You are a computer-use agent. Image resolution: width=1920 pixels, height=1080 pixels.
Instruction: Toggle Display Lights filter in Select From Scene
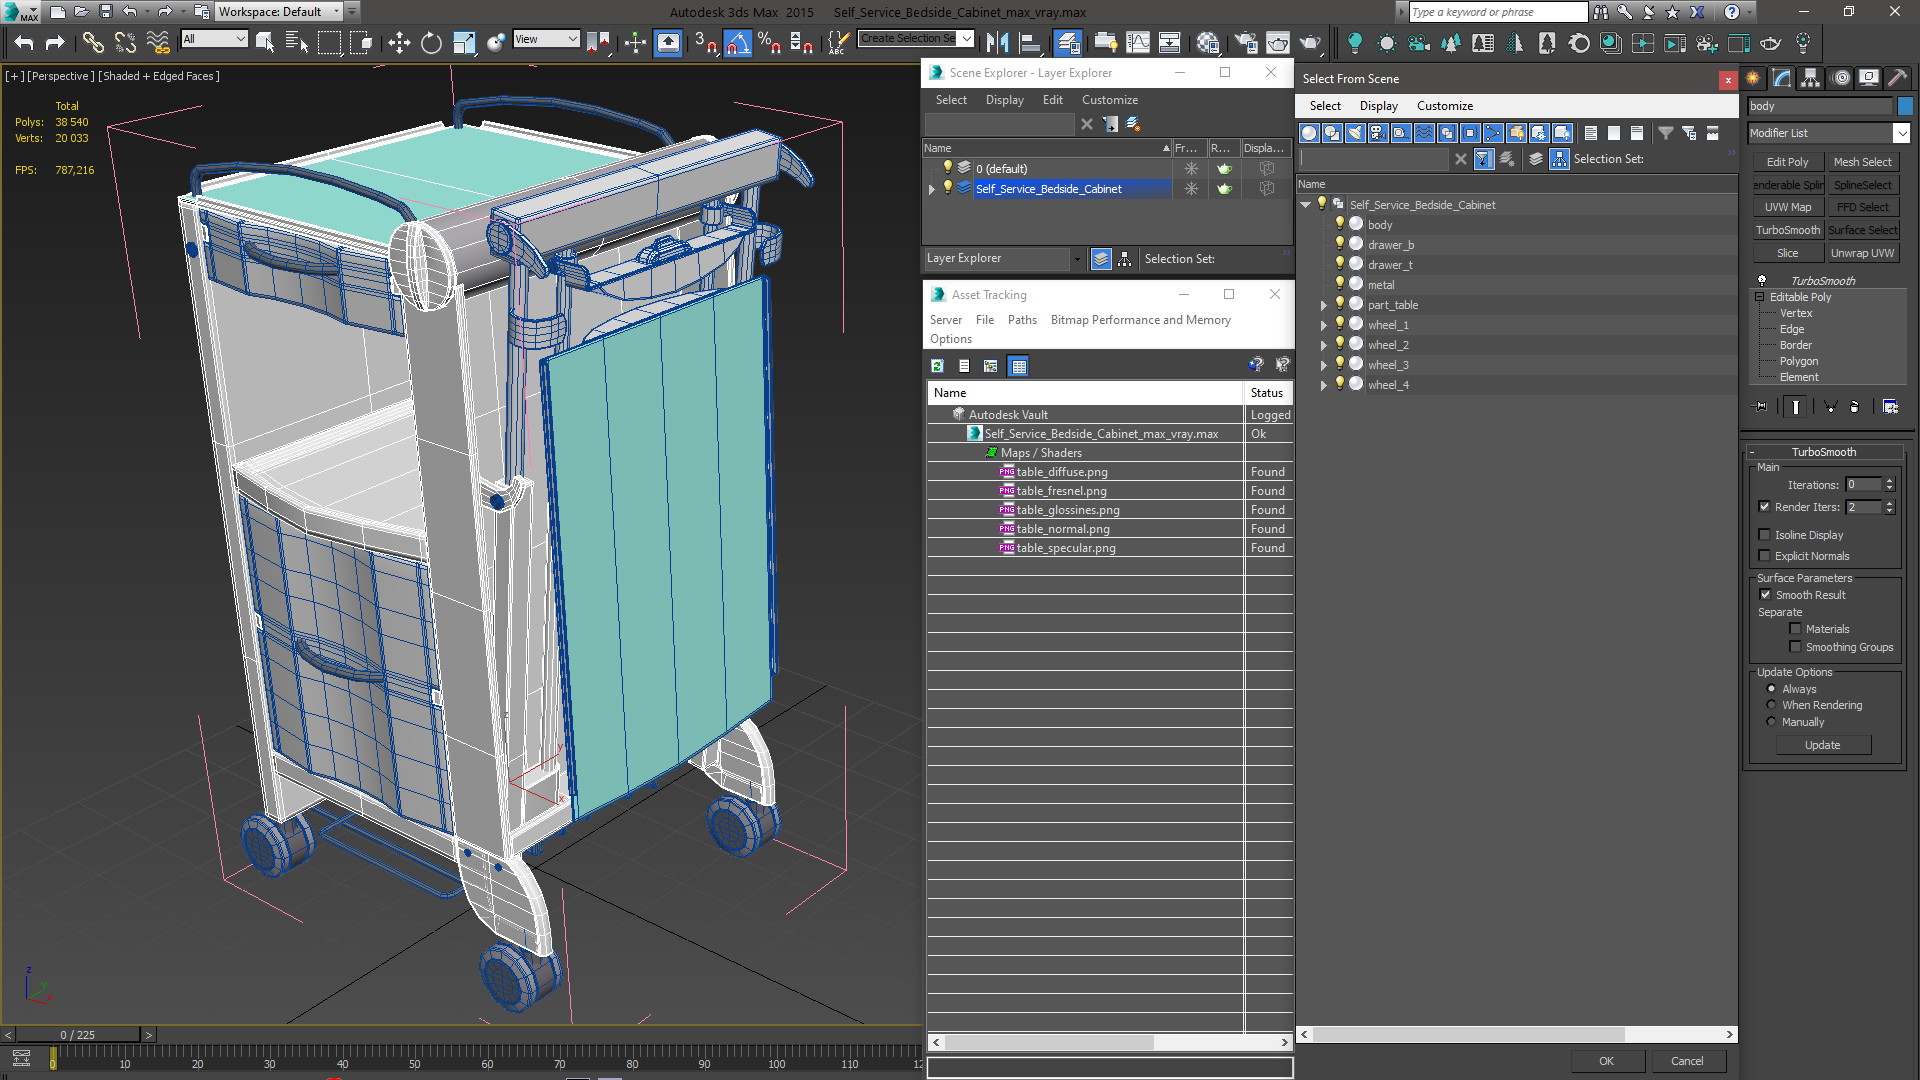coord(1355,133)
